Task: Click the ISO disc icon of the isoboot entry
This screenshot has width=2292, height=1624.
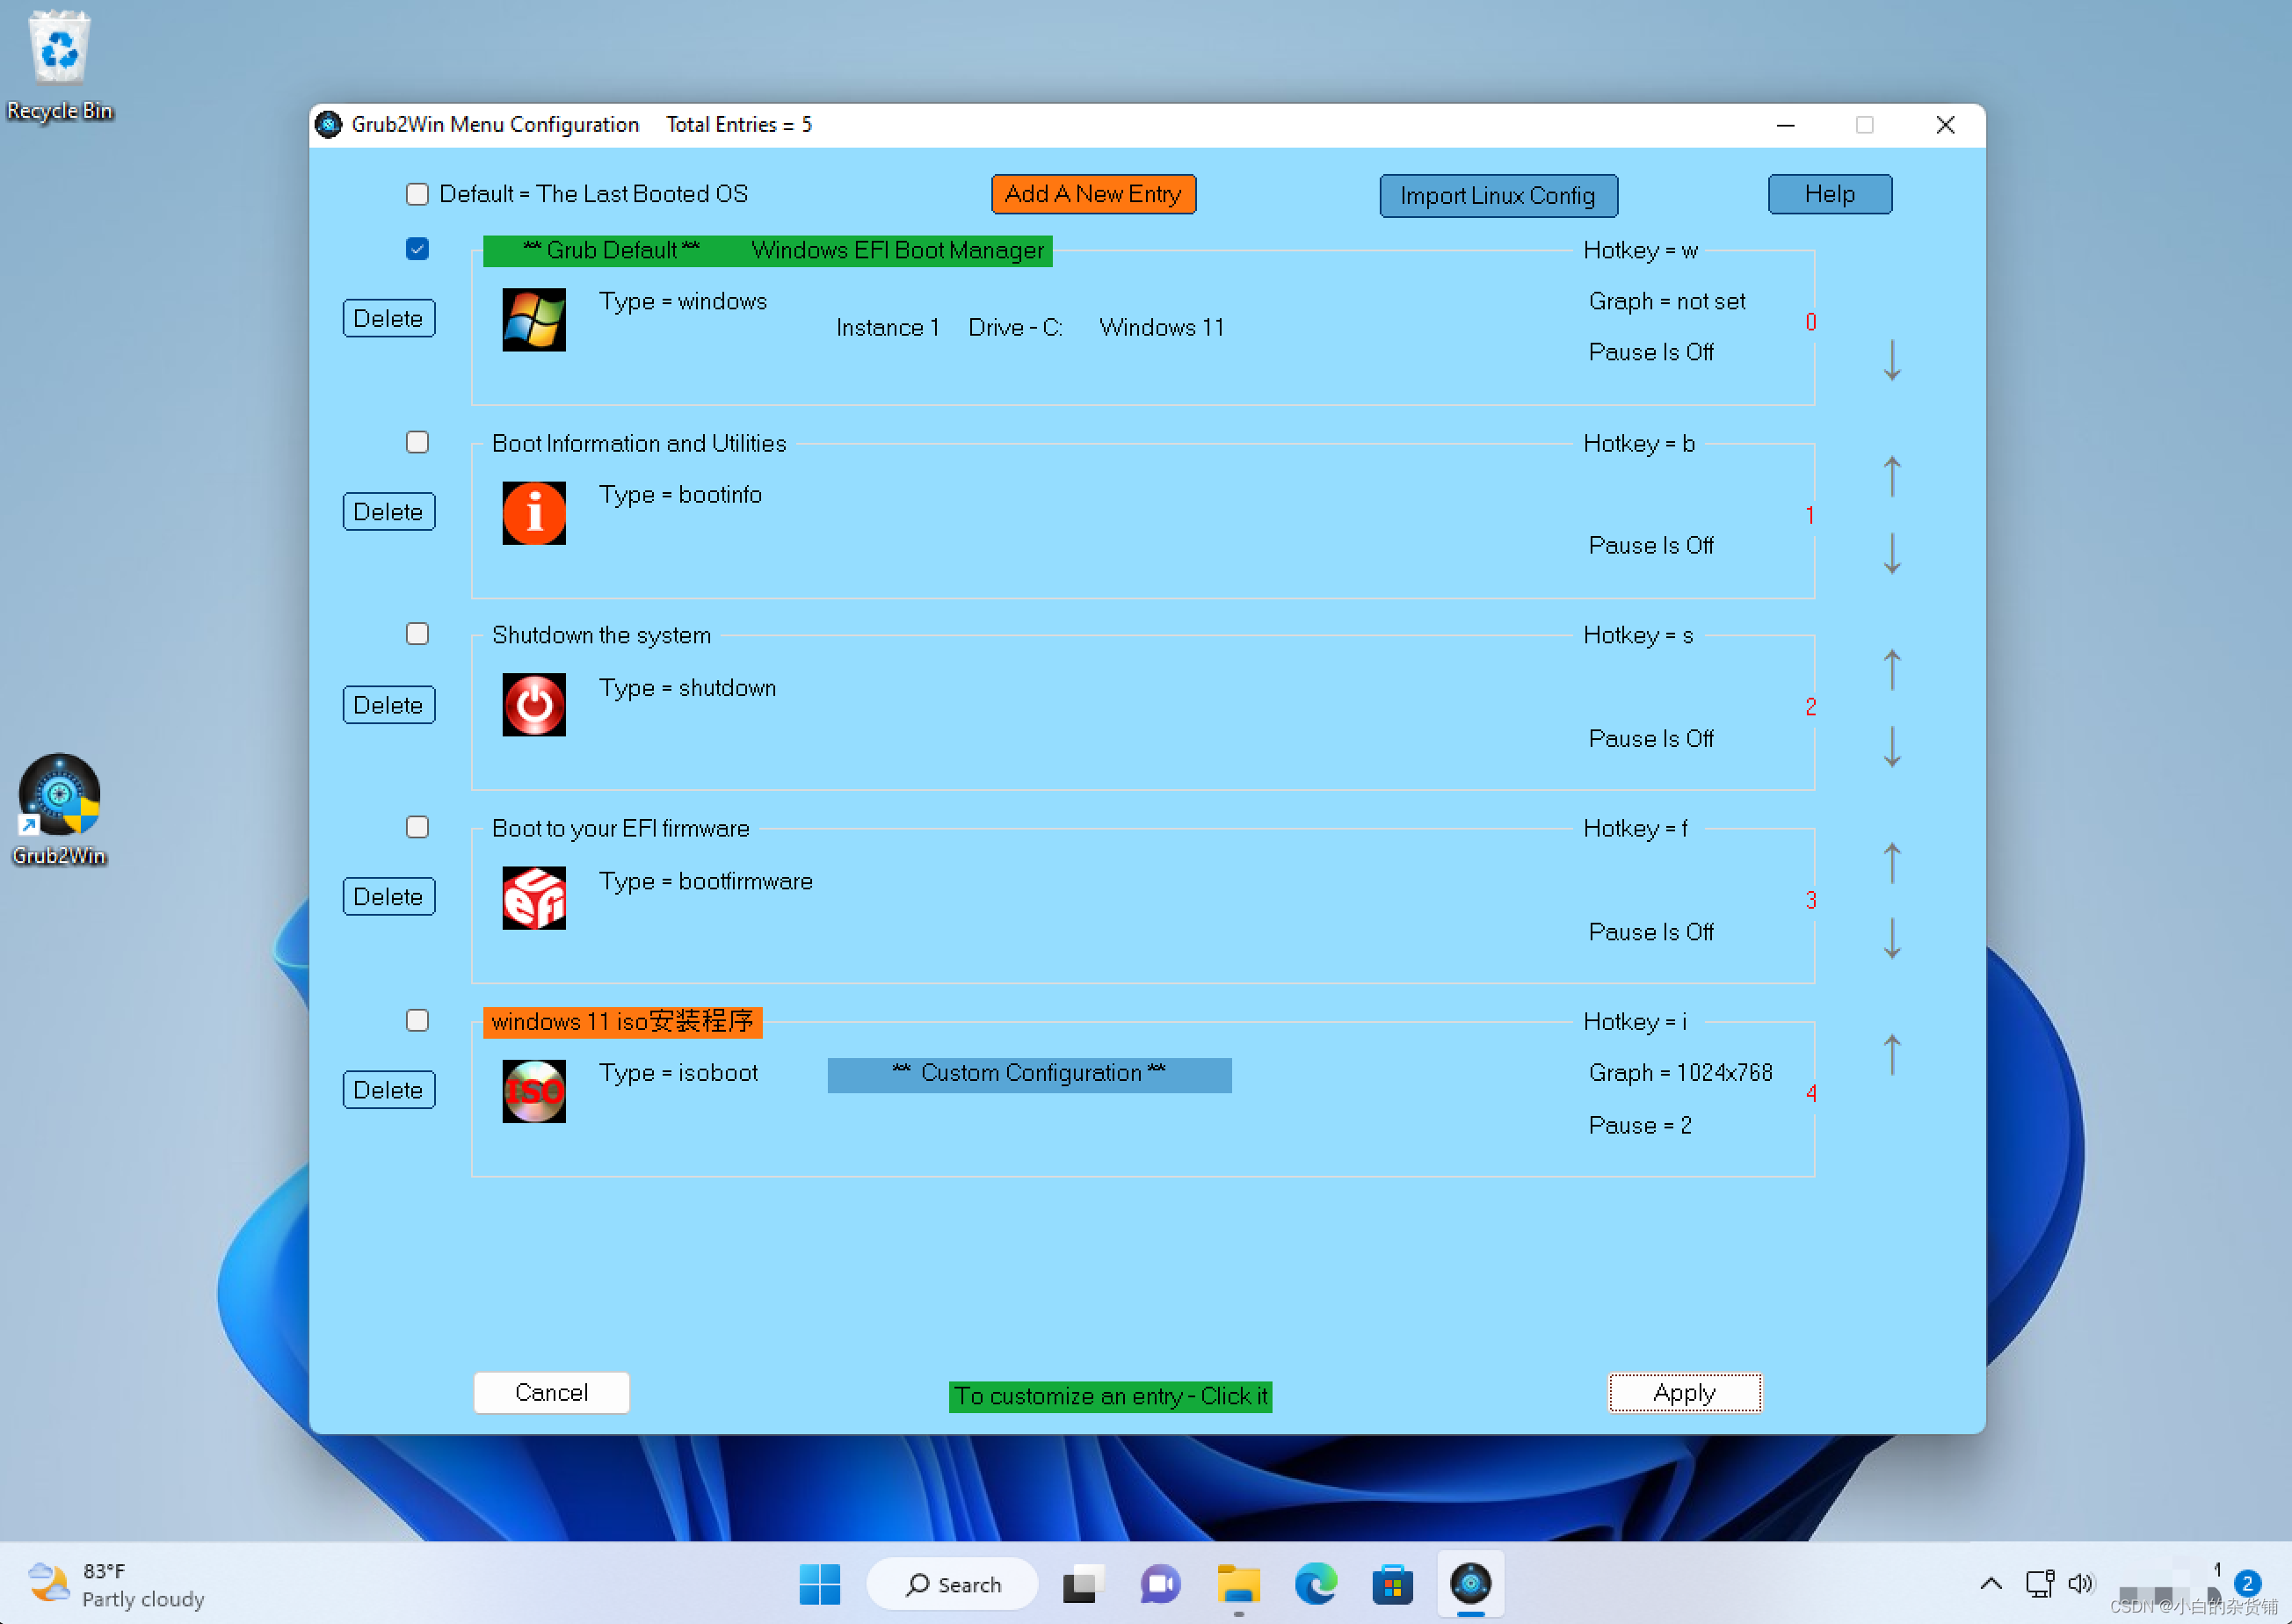Action: coord(534,1091)
